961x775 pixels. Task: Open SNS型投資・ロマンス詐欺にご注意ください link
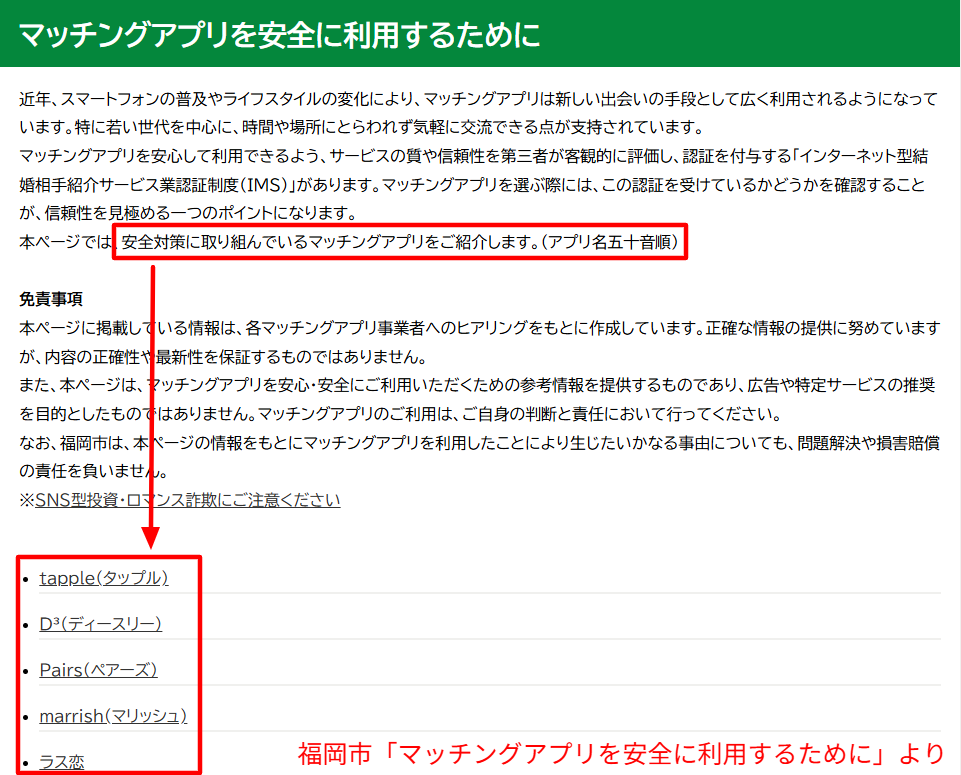(x=188, y=500)
